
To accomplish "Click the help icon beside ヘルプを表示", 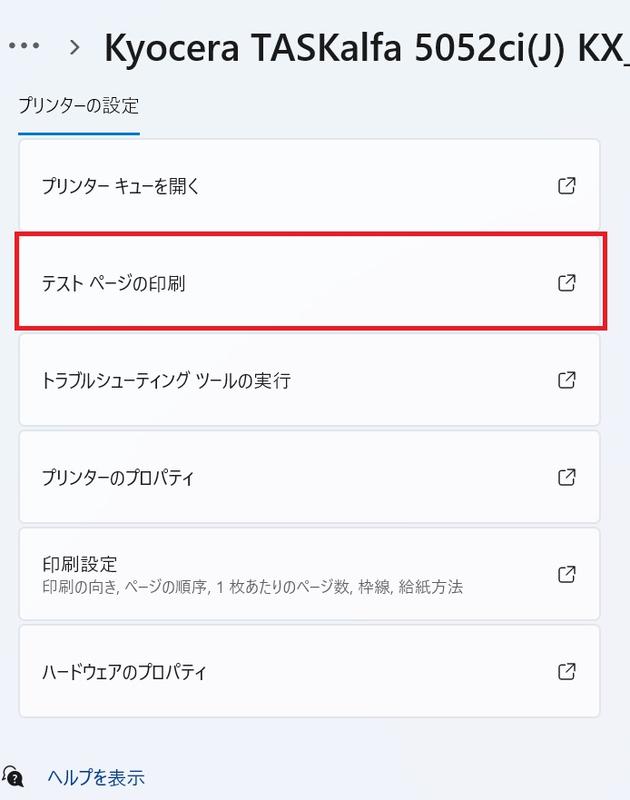I will [x=14, y=777].
